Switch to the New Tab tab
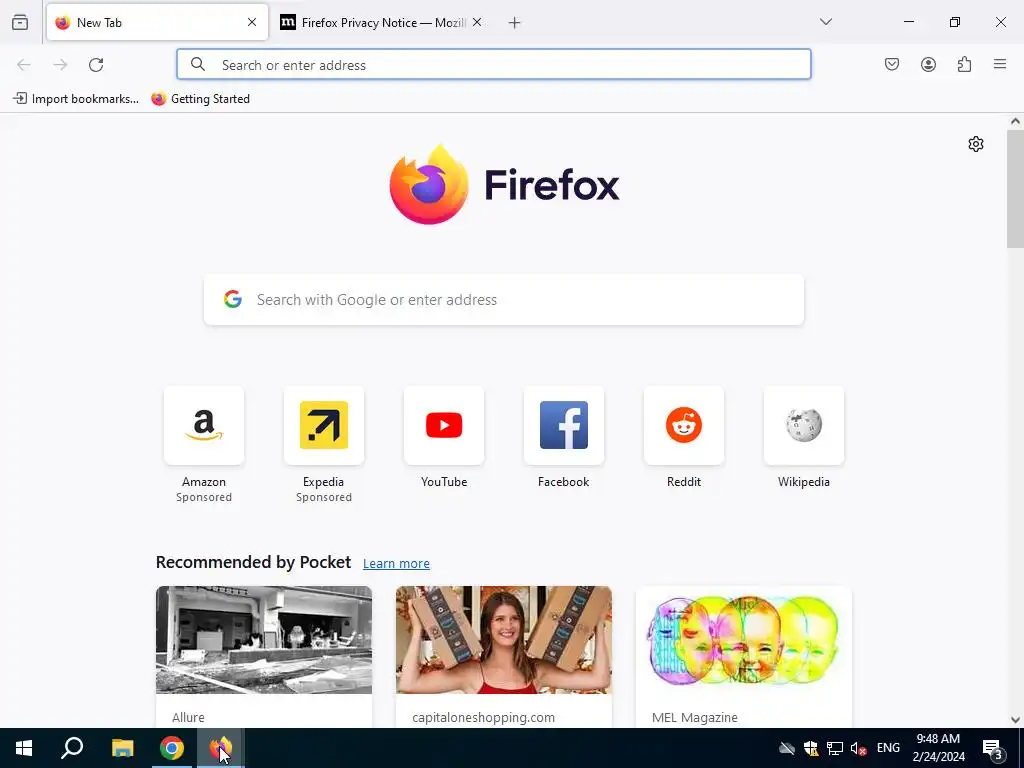1024x768 pixels. click(157, 22)
